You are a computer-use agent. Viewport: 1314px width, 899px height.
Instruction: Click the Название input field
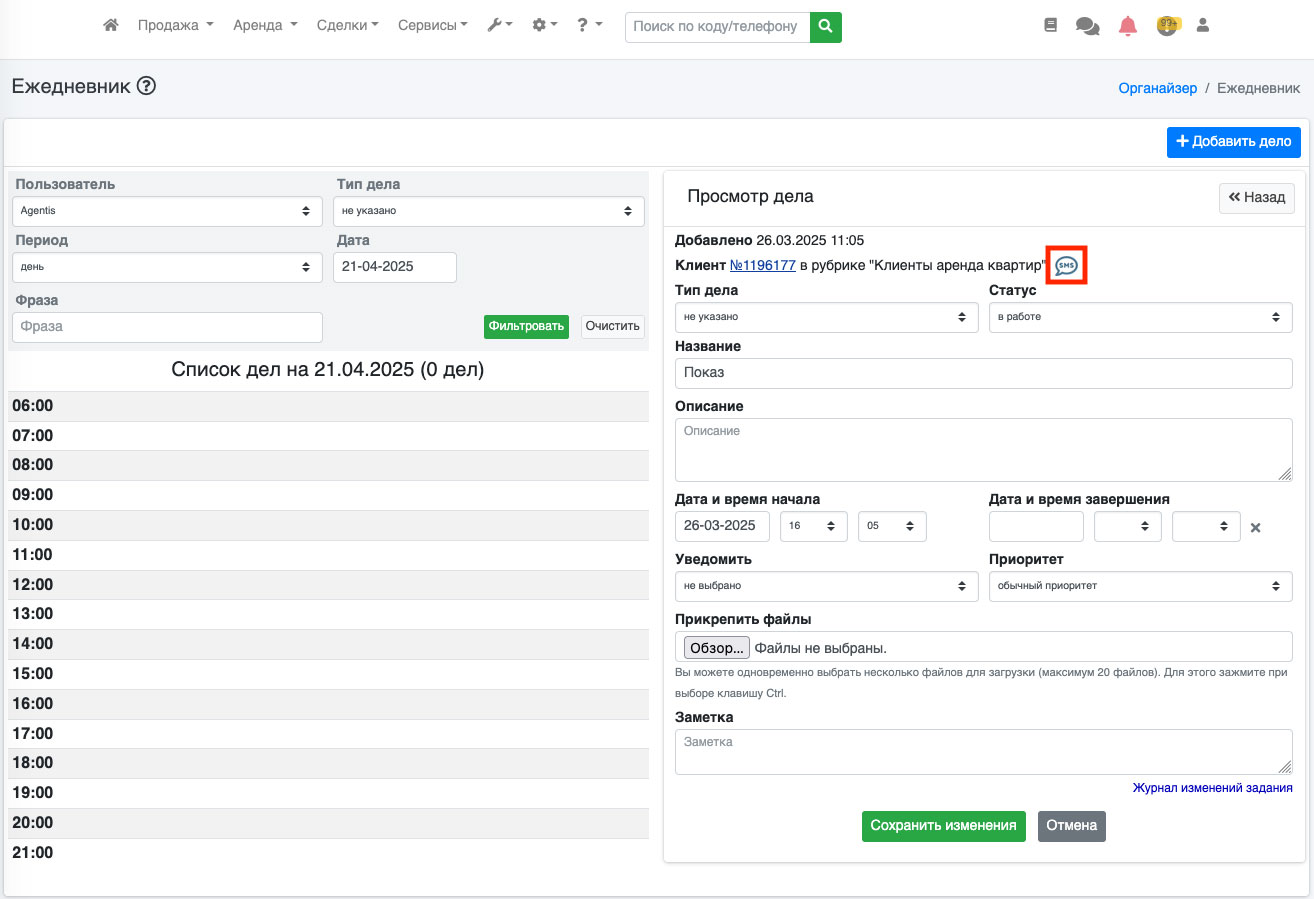pos(983,373)
